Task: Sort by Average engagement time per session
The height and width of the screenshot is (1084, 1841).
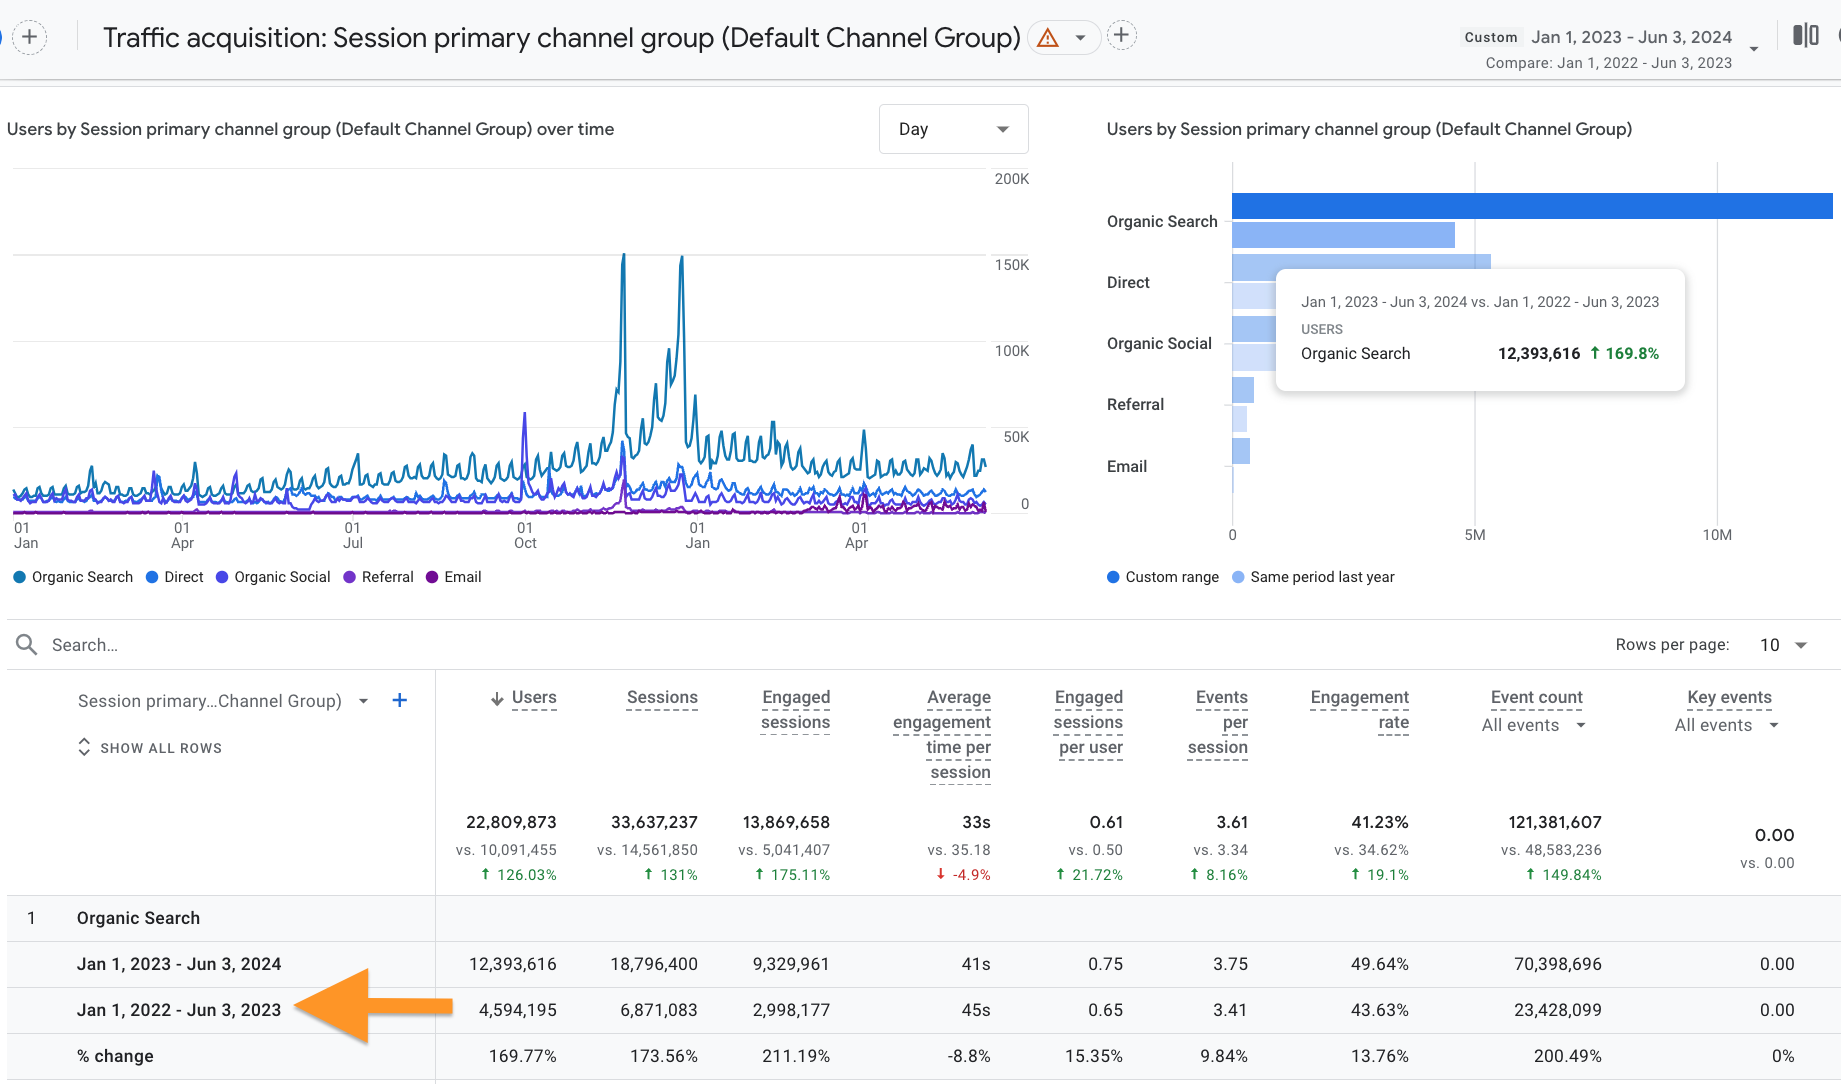Action: pyautogui.click(x=942, y=735)
